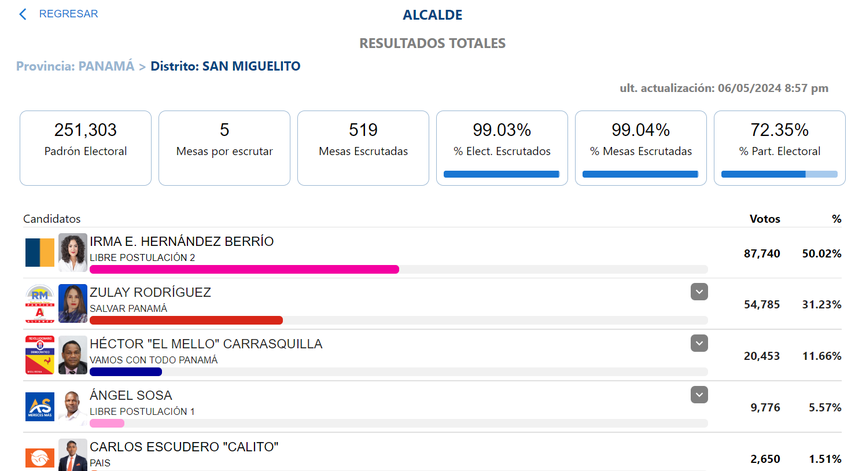Expand Héctor "El Mello" Carrasquilla's vote breakdown
The image size is (855, 471).
[699, 343]
